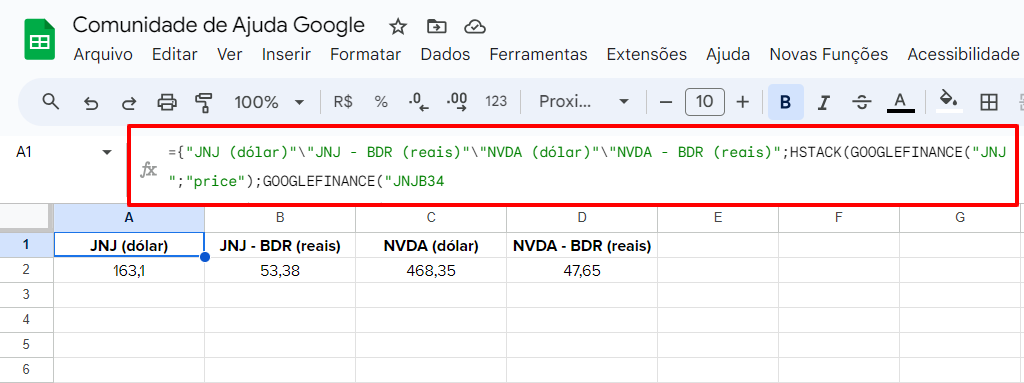Image resolution: width=1024 pixels, height=383 pixels.
Task: Select column D header
Action: [x=582, y=218]
